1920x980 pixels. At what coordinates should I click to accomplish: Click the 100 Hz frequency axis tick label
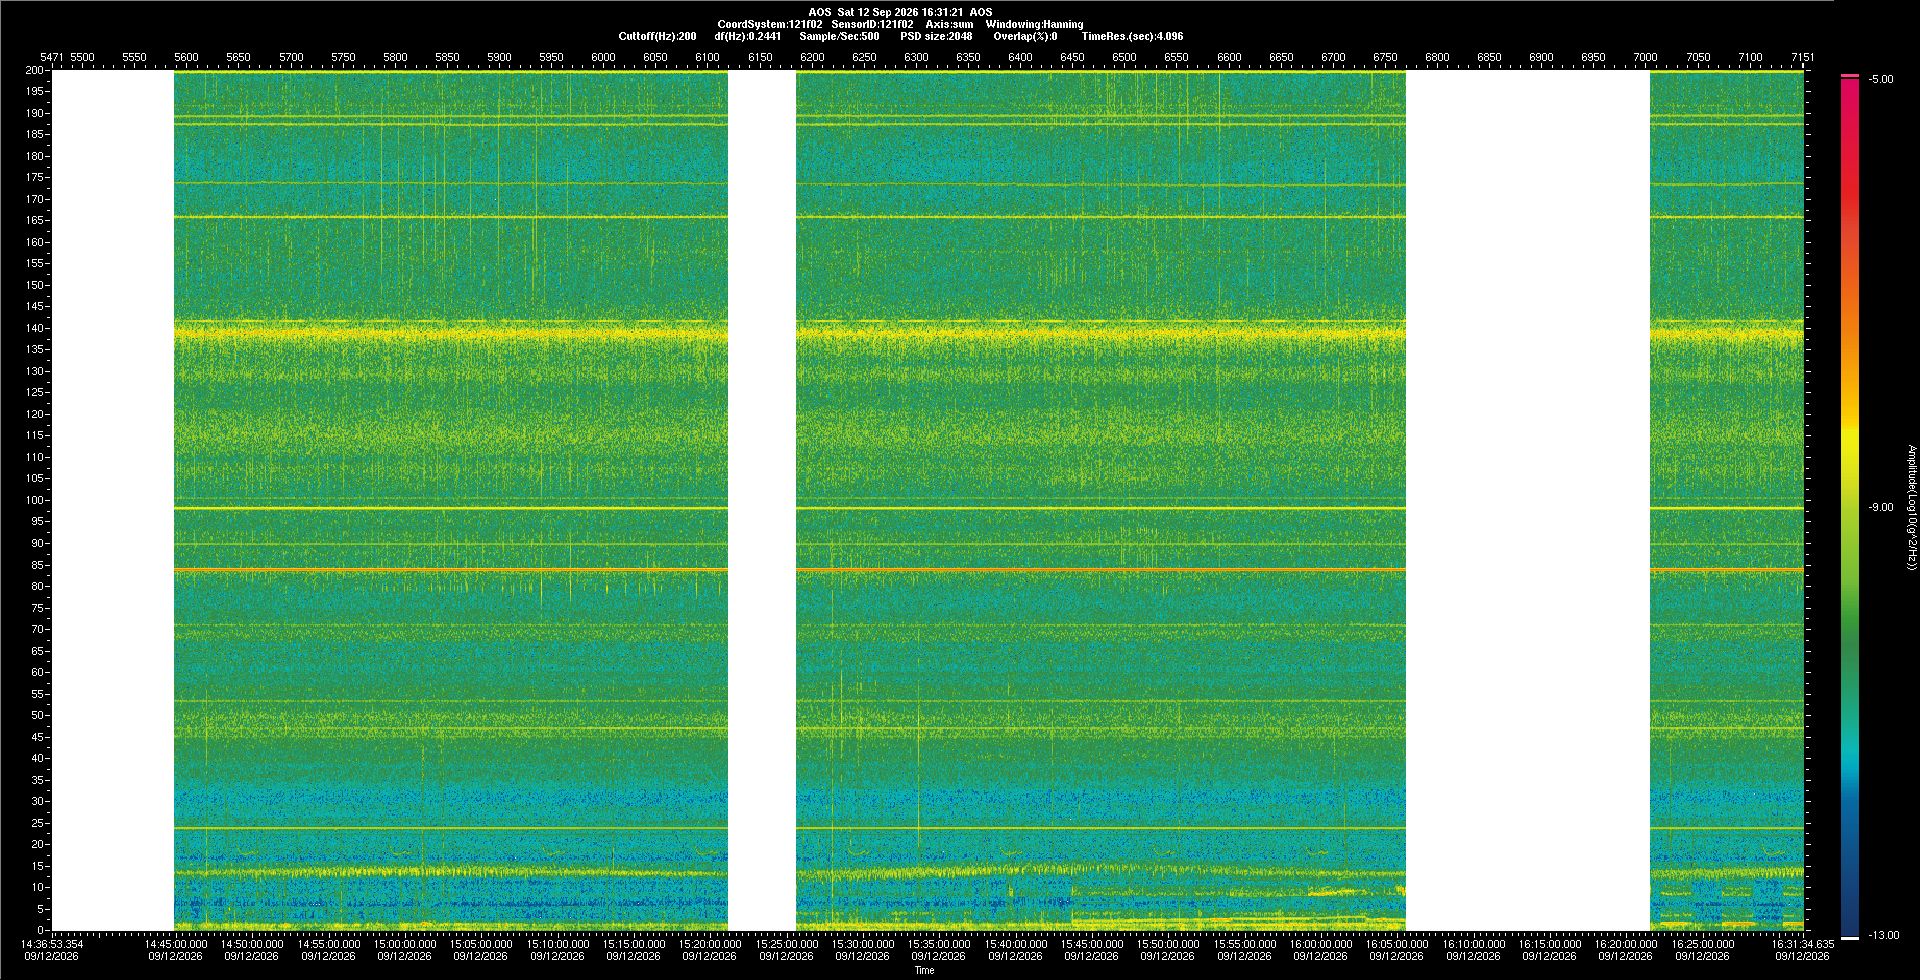pyautogui.click(x=34, y=500)
